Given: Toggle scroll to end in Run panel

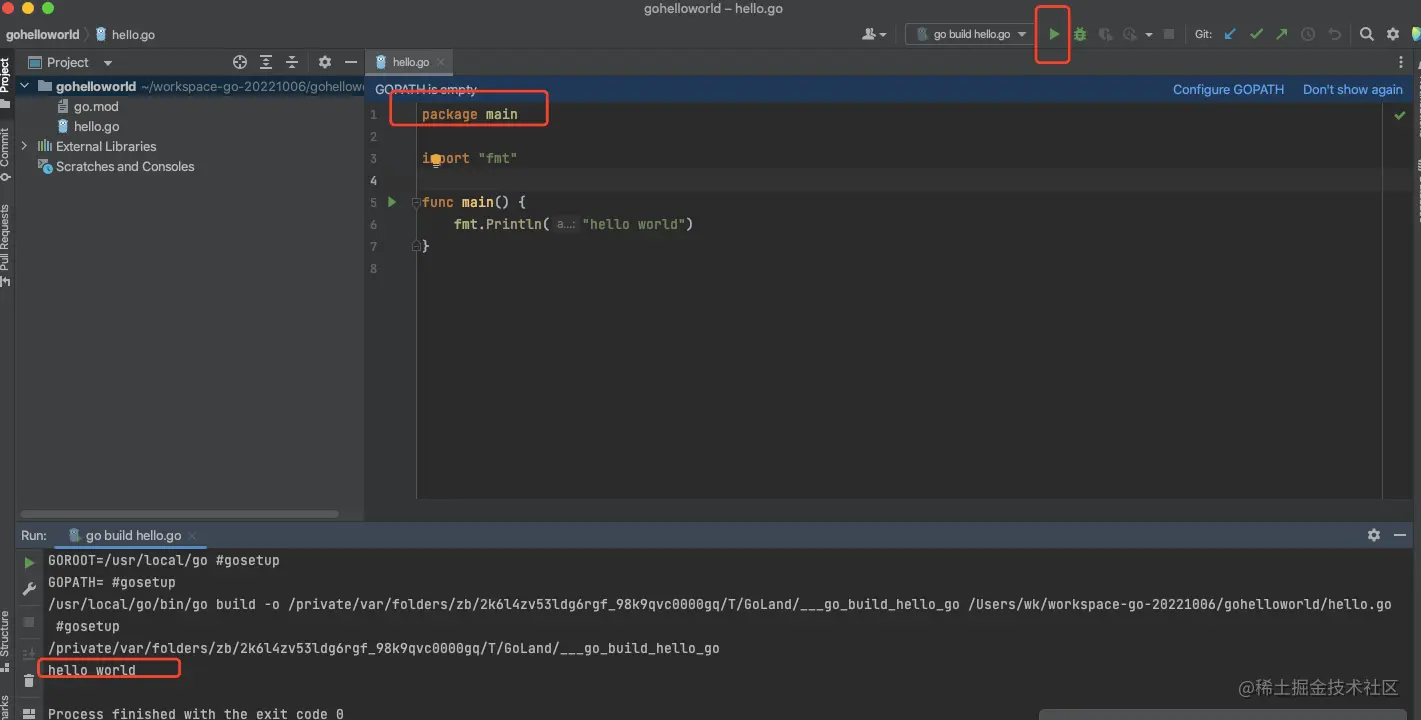Looking at the screenshot, I should (29, 654).
